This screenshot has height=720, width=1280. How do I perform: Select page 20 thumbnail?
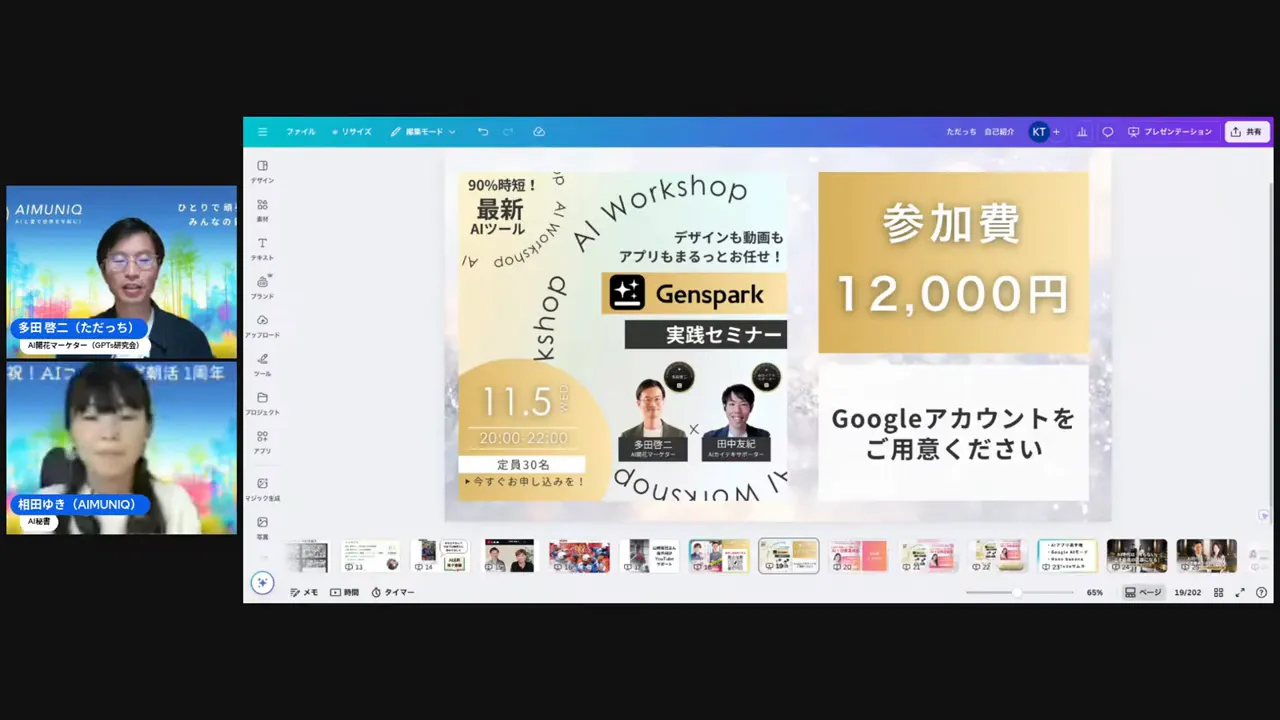click(x=858, y=556)
